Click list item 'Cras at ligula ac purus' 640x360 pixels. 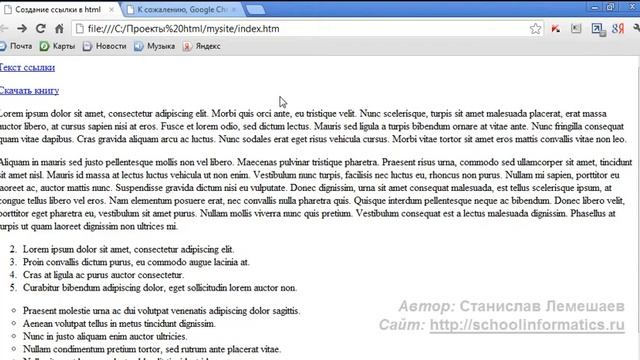(103, 275)
